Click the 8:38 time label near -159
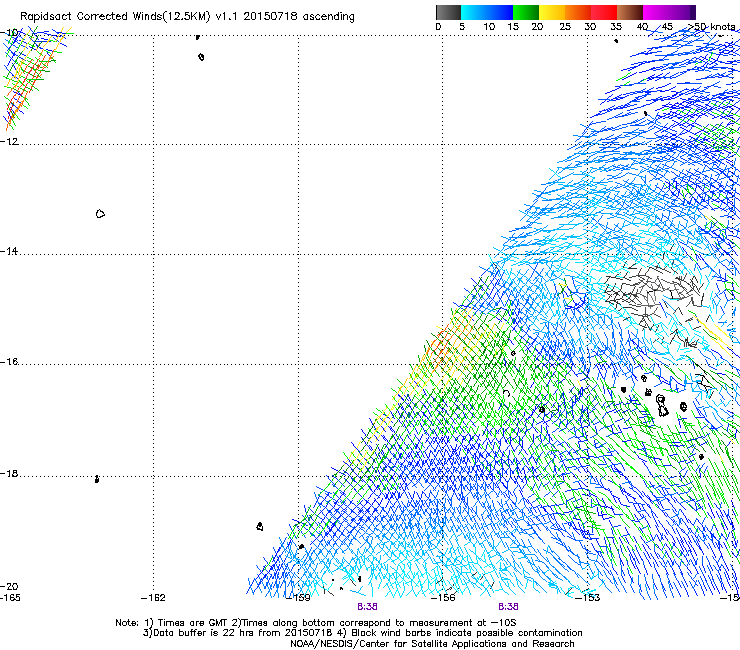740x650 pixels. click(x=367, y=607)
